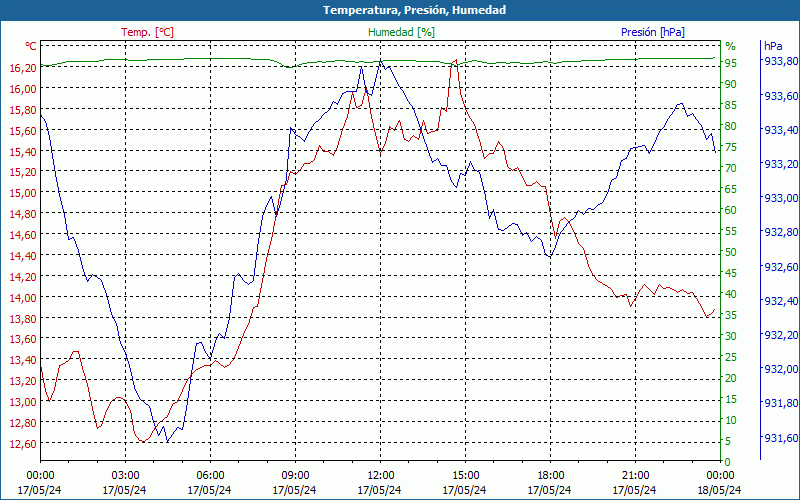Select '85' on the humidity axis
Image resolution: width=800 pixels, height=500 pixels.
[x=731, y=105]
